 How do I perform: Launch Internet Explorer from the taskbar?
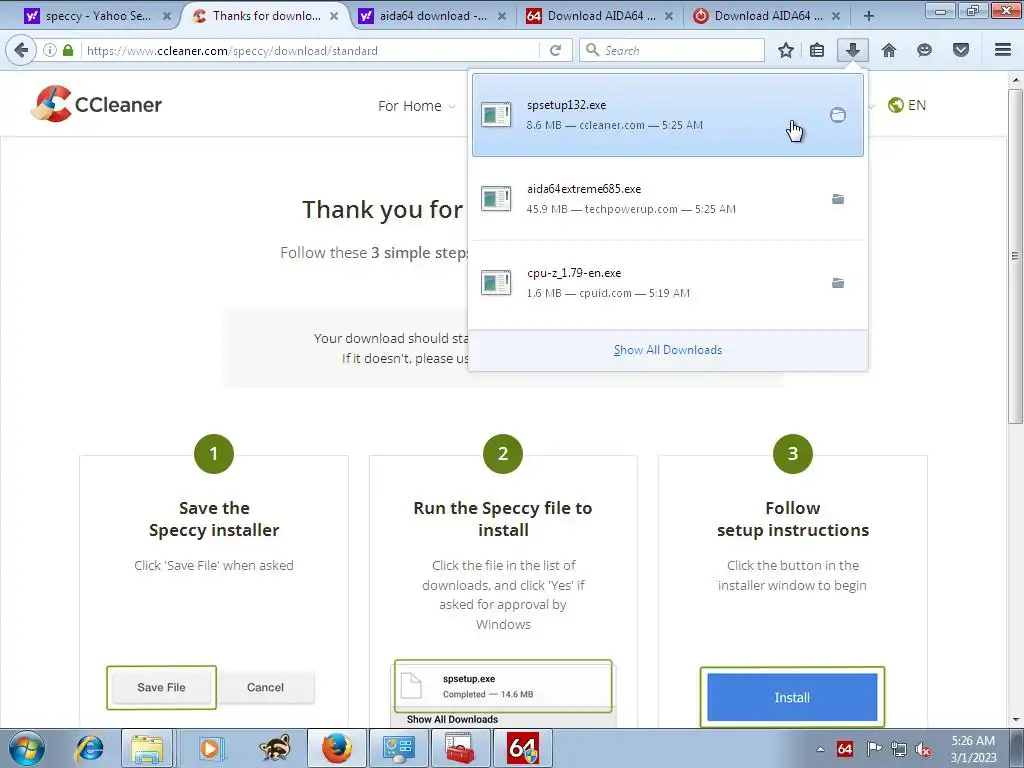tap(89, 748)
